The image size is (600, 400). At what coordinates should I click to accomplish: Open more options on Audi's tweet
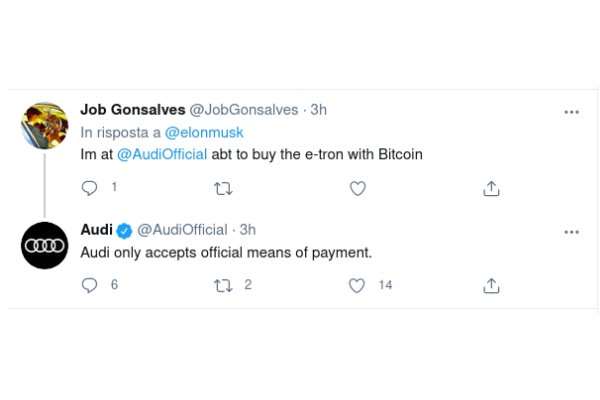coord(571,232)
